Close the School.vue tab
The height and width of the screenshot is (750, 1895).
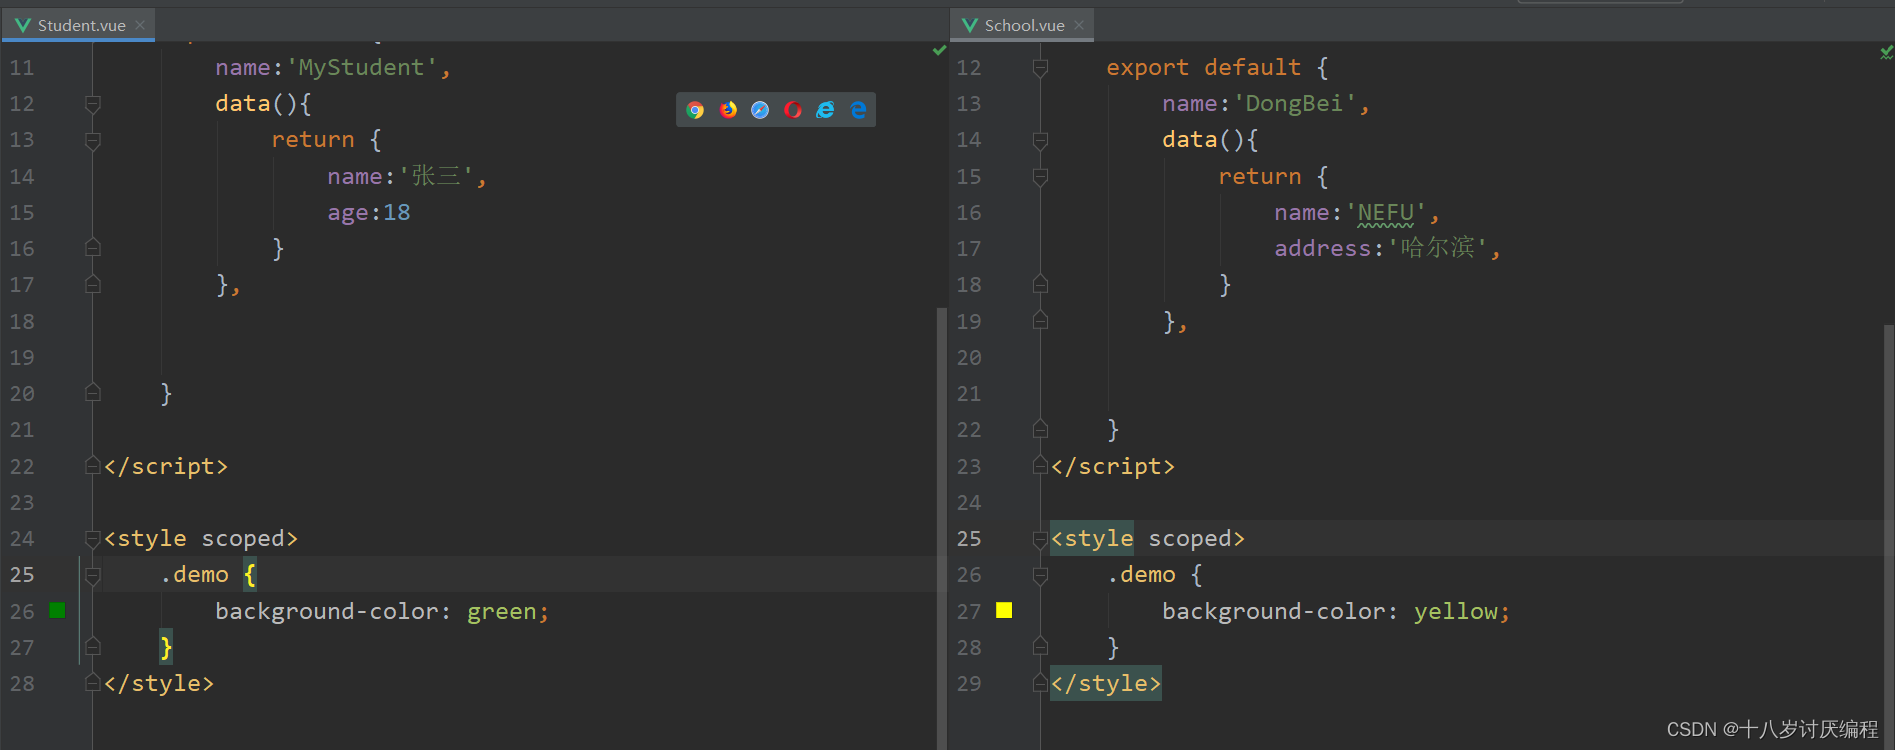click(x=1079, y=25)
